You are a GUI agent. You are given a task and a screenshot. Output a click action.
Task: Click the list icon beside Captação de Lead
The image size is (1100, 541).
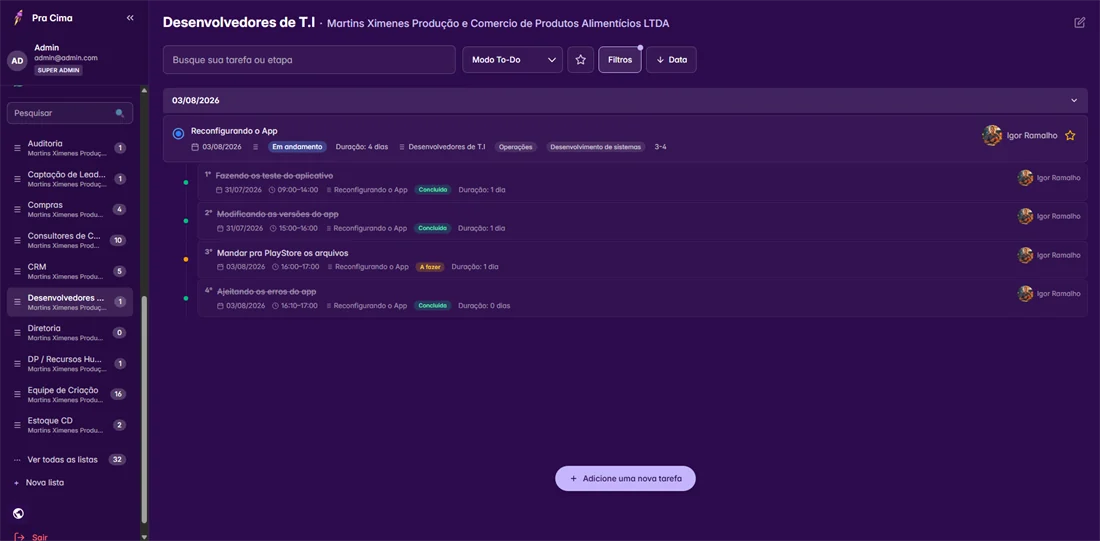[18, 179]
